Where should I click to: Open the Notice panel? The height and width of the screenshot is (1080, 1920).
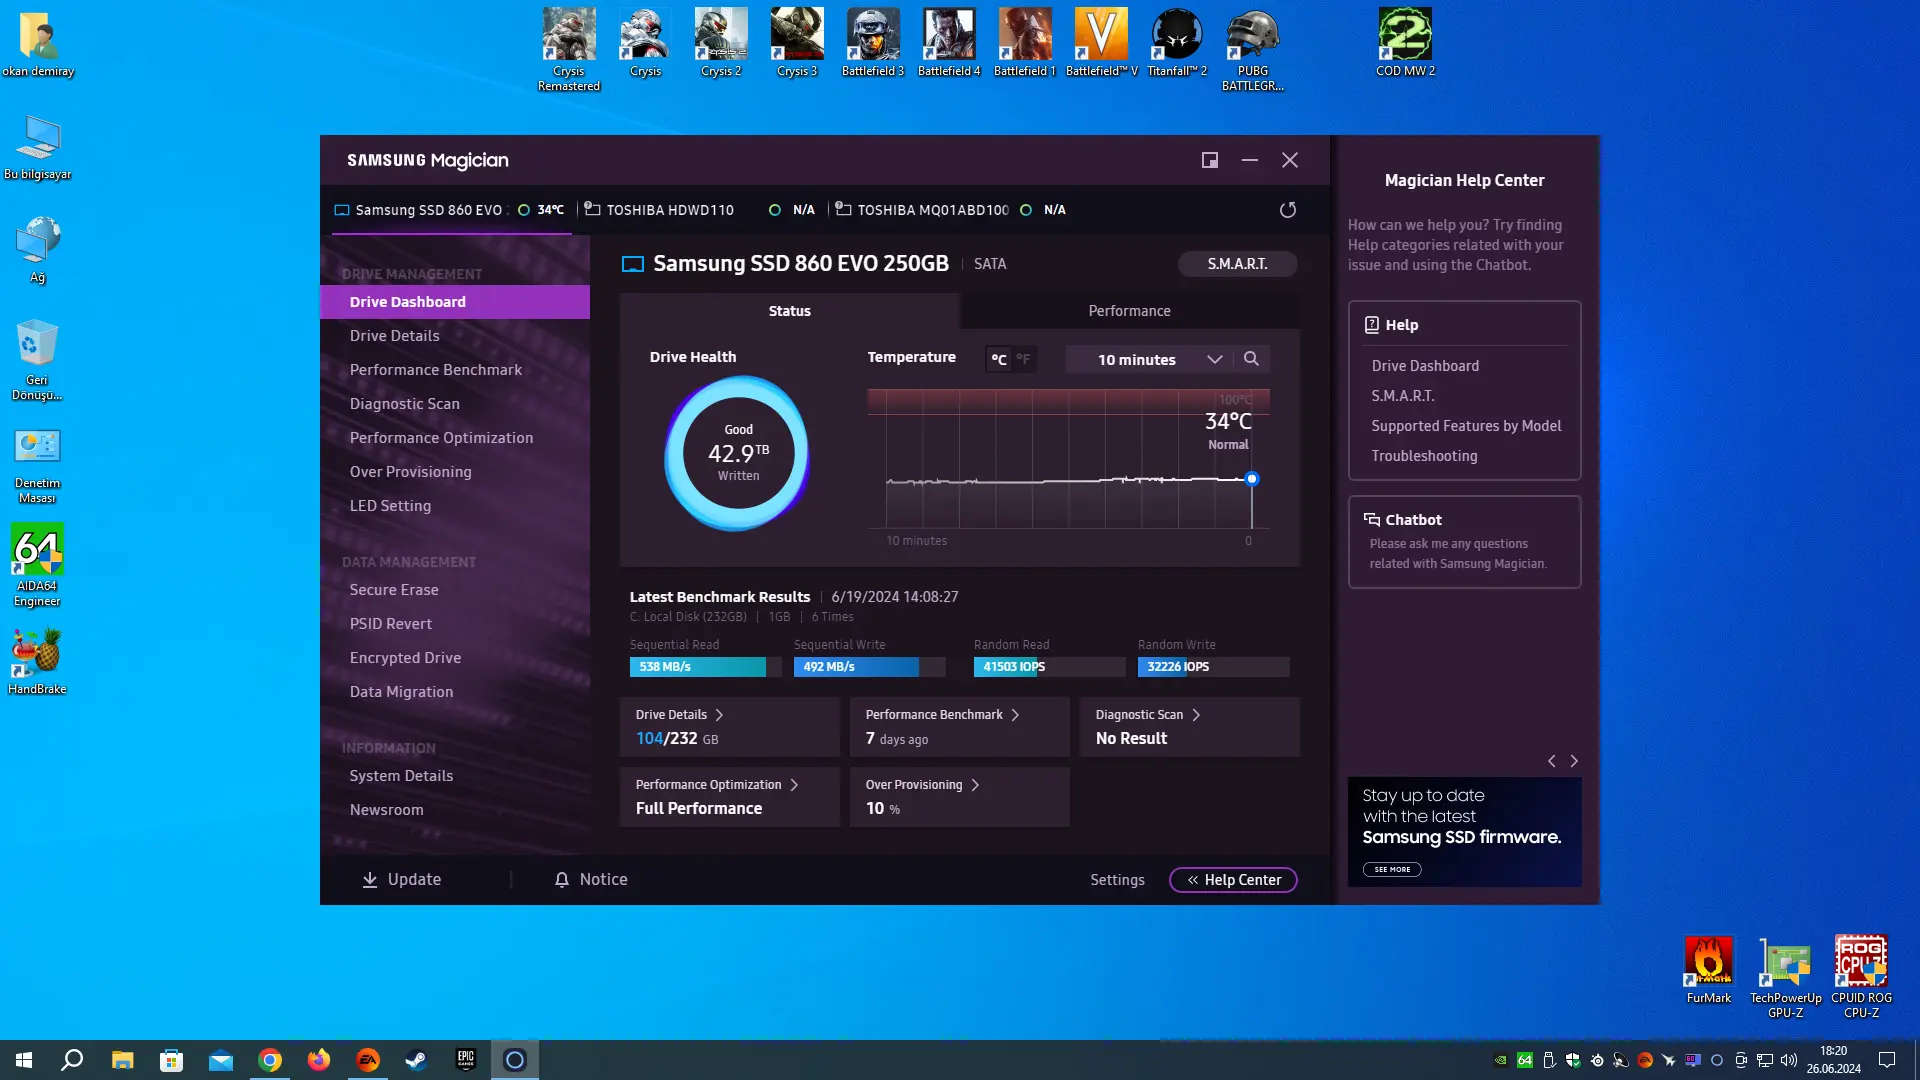(x=591, y=880)
